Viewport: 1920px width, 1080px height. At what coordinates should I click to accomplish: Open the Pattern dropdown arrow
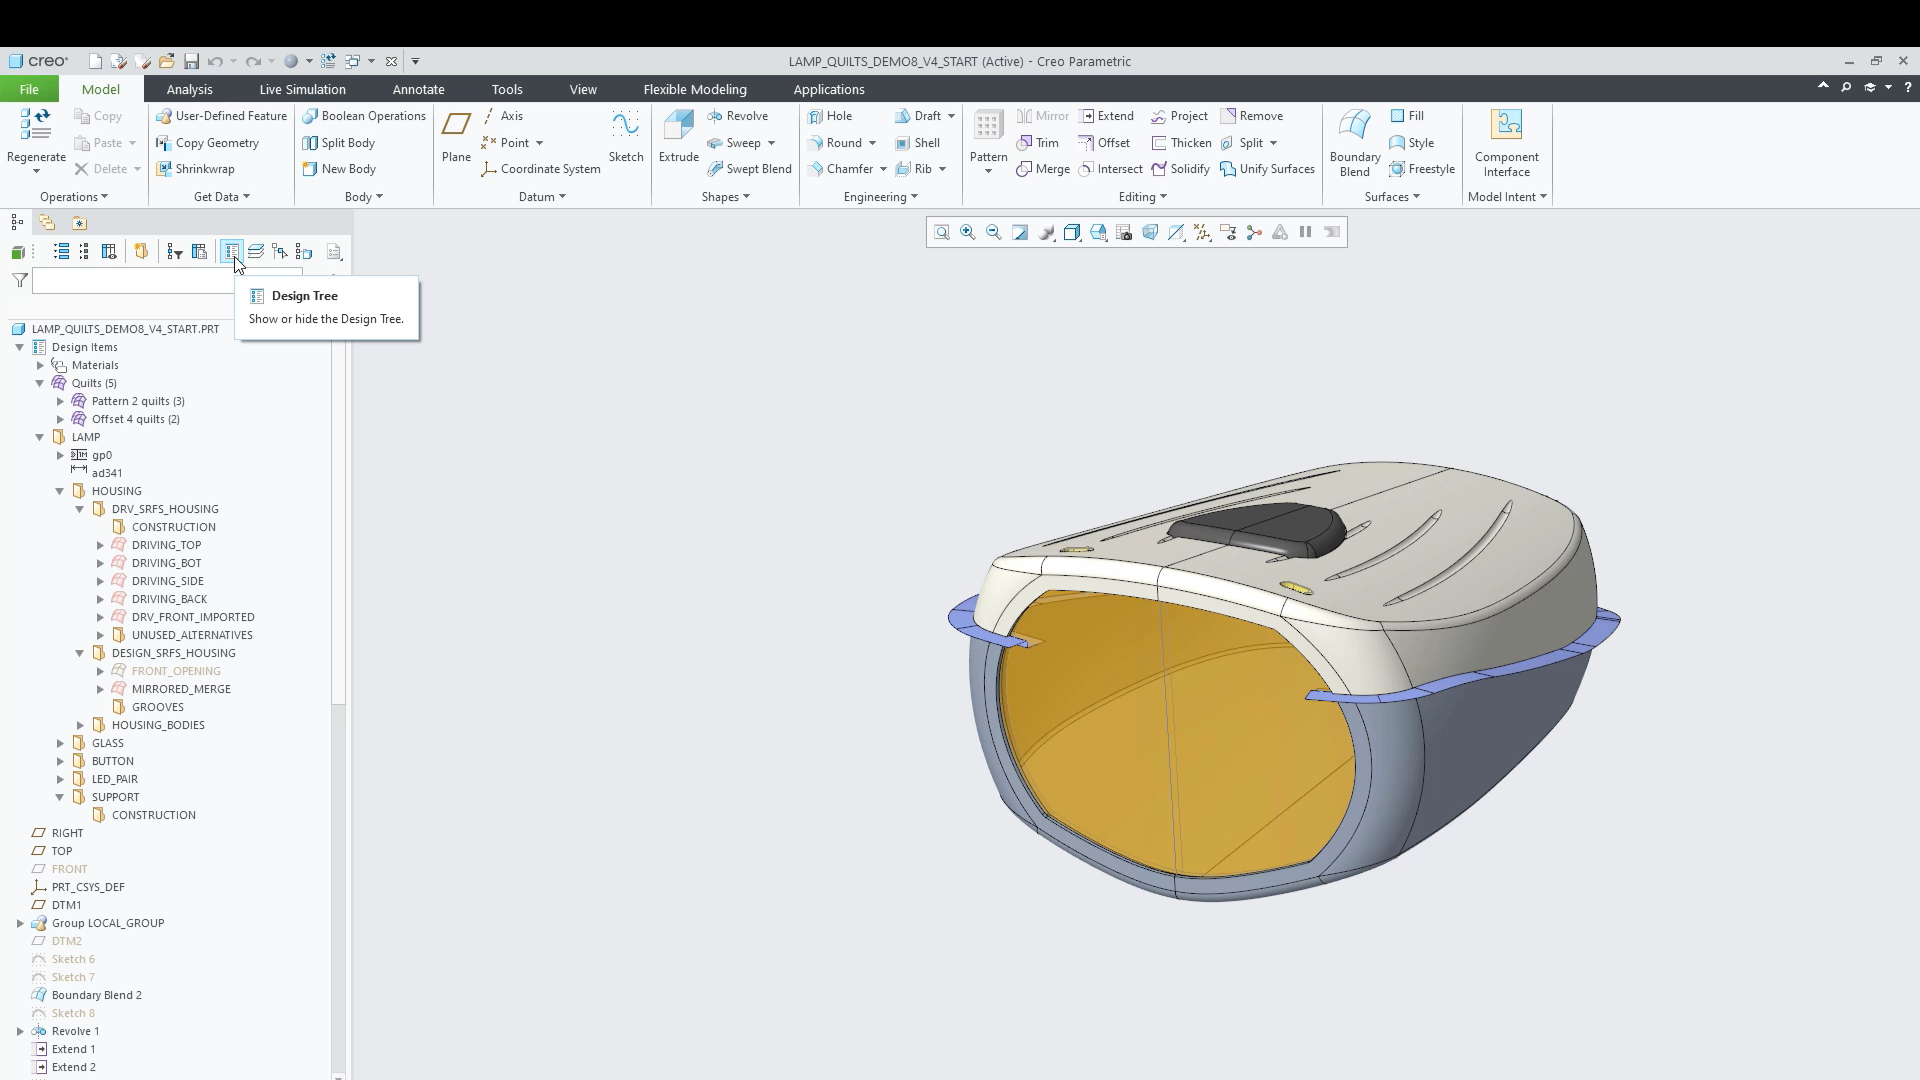pyautogui.click(x=988, y=172)
